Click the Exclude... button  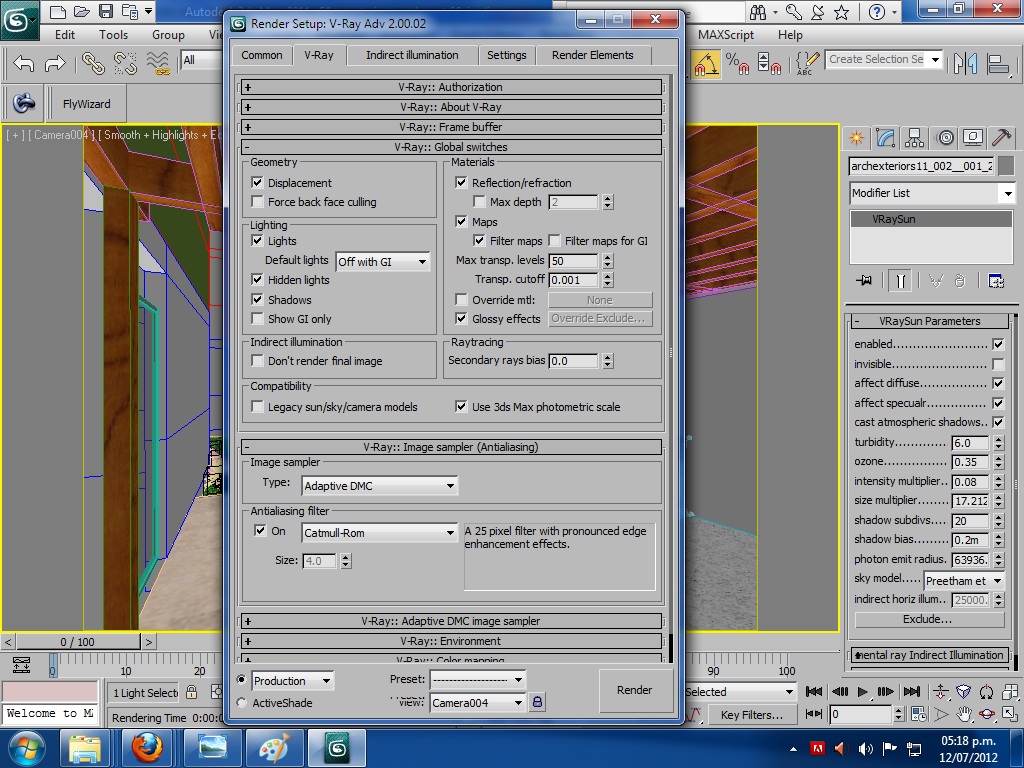point(929,618)
